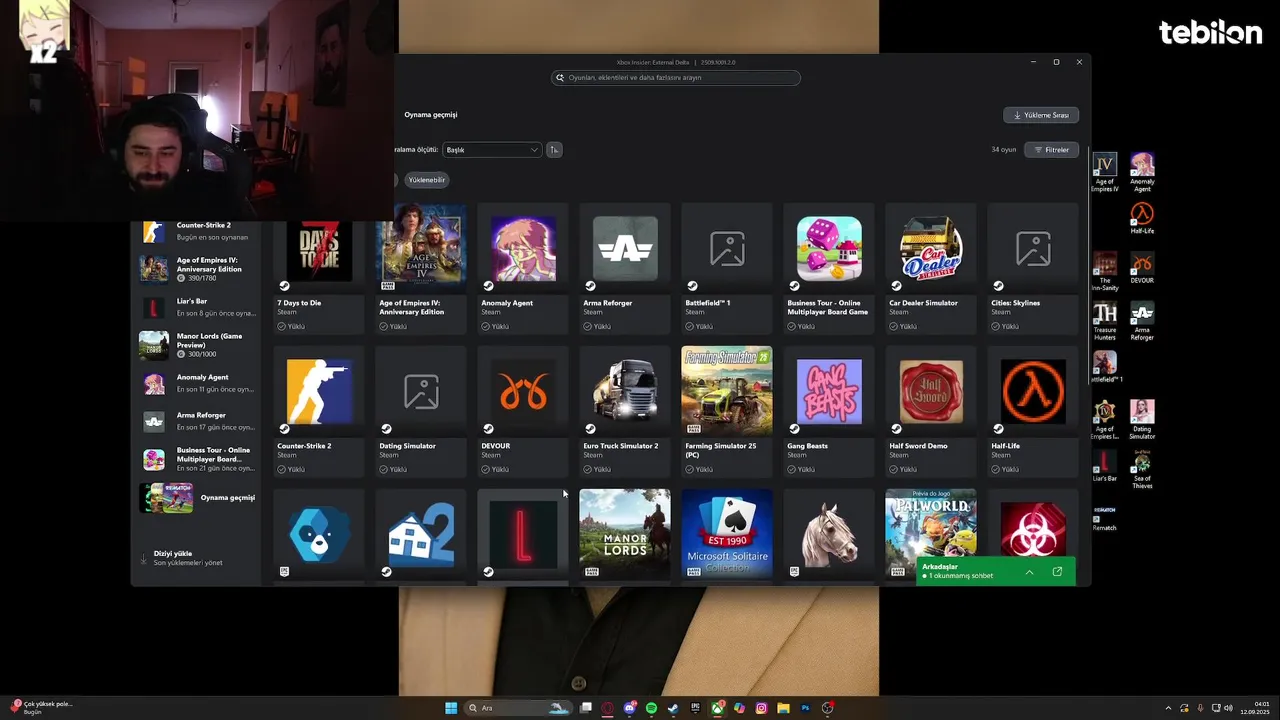Open the Liar's Bar desktop shortcut
1280x720 pixels.
tap(1105, 467)
